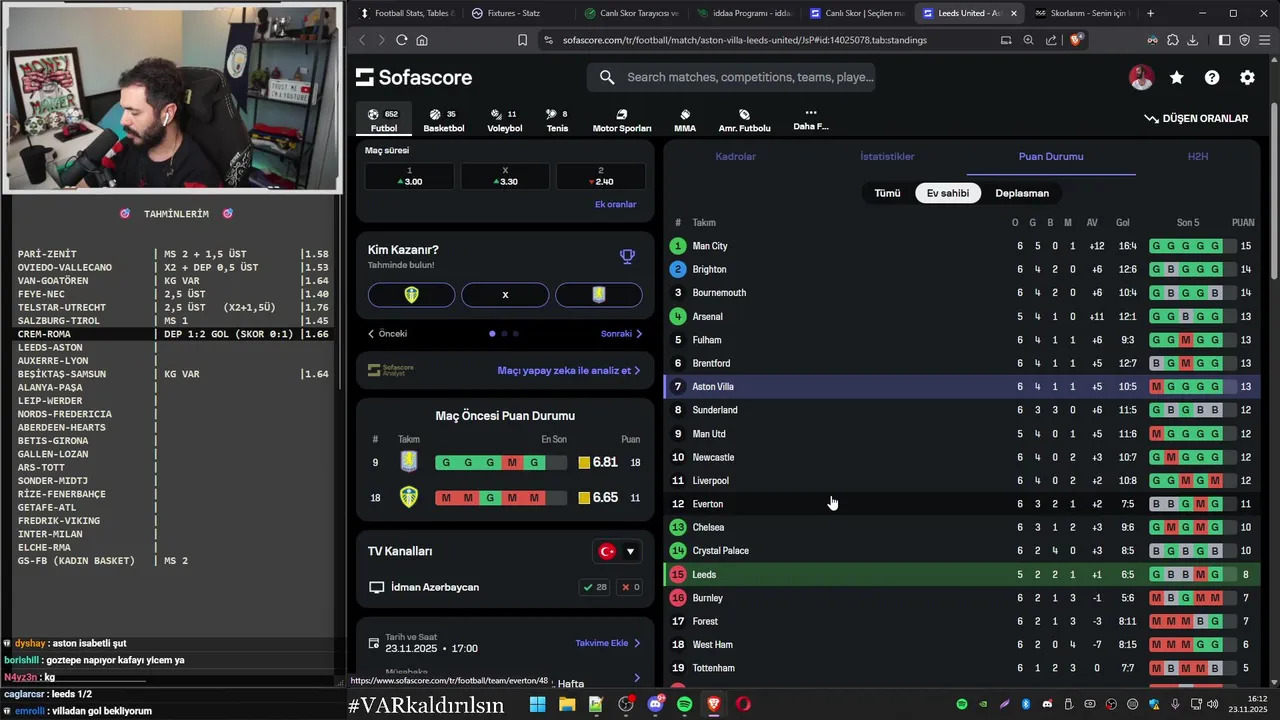The width and height of the screenshot is (1280, 720).
Task: Open the Motor Sporları category
Action: 622,120
